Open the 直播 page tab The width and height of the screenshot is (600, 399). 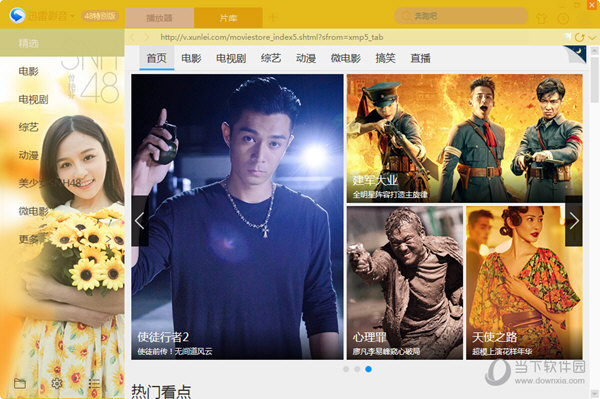420,58
